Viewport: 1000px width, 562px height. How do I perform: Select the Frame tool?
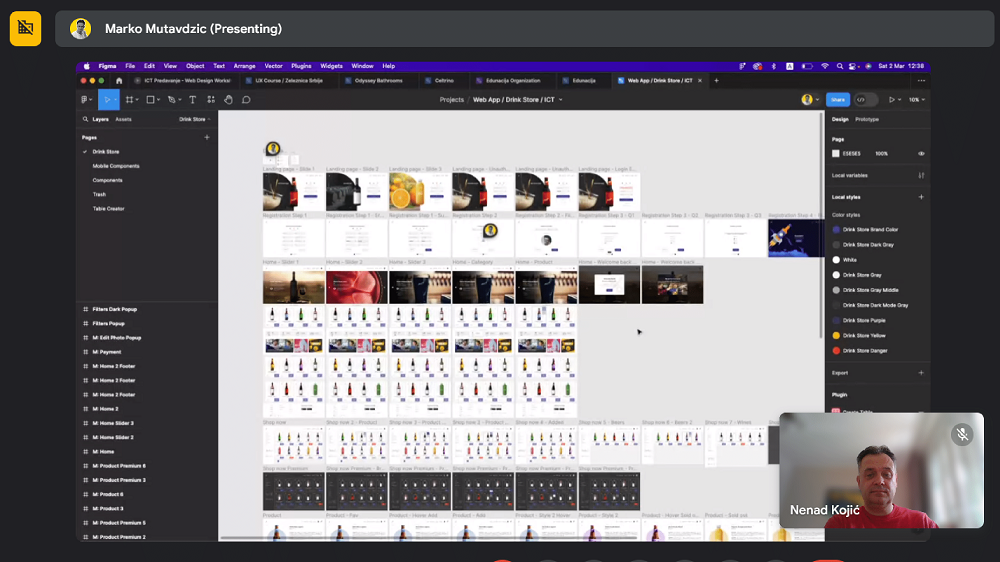click(x=131, y=99)
